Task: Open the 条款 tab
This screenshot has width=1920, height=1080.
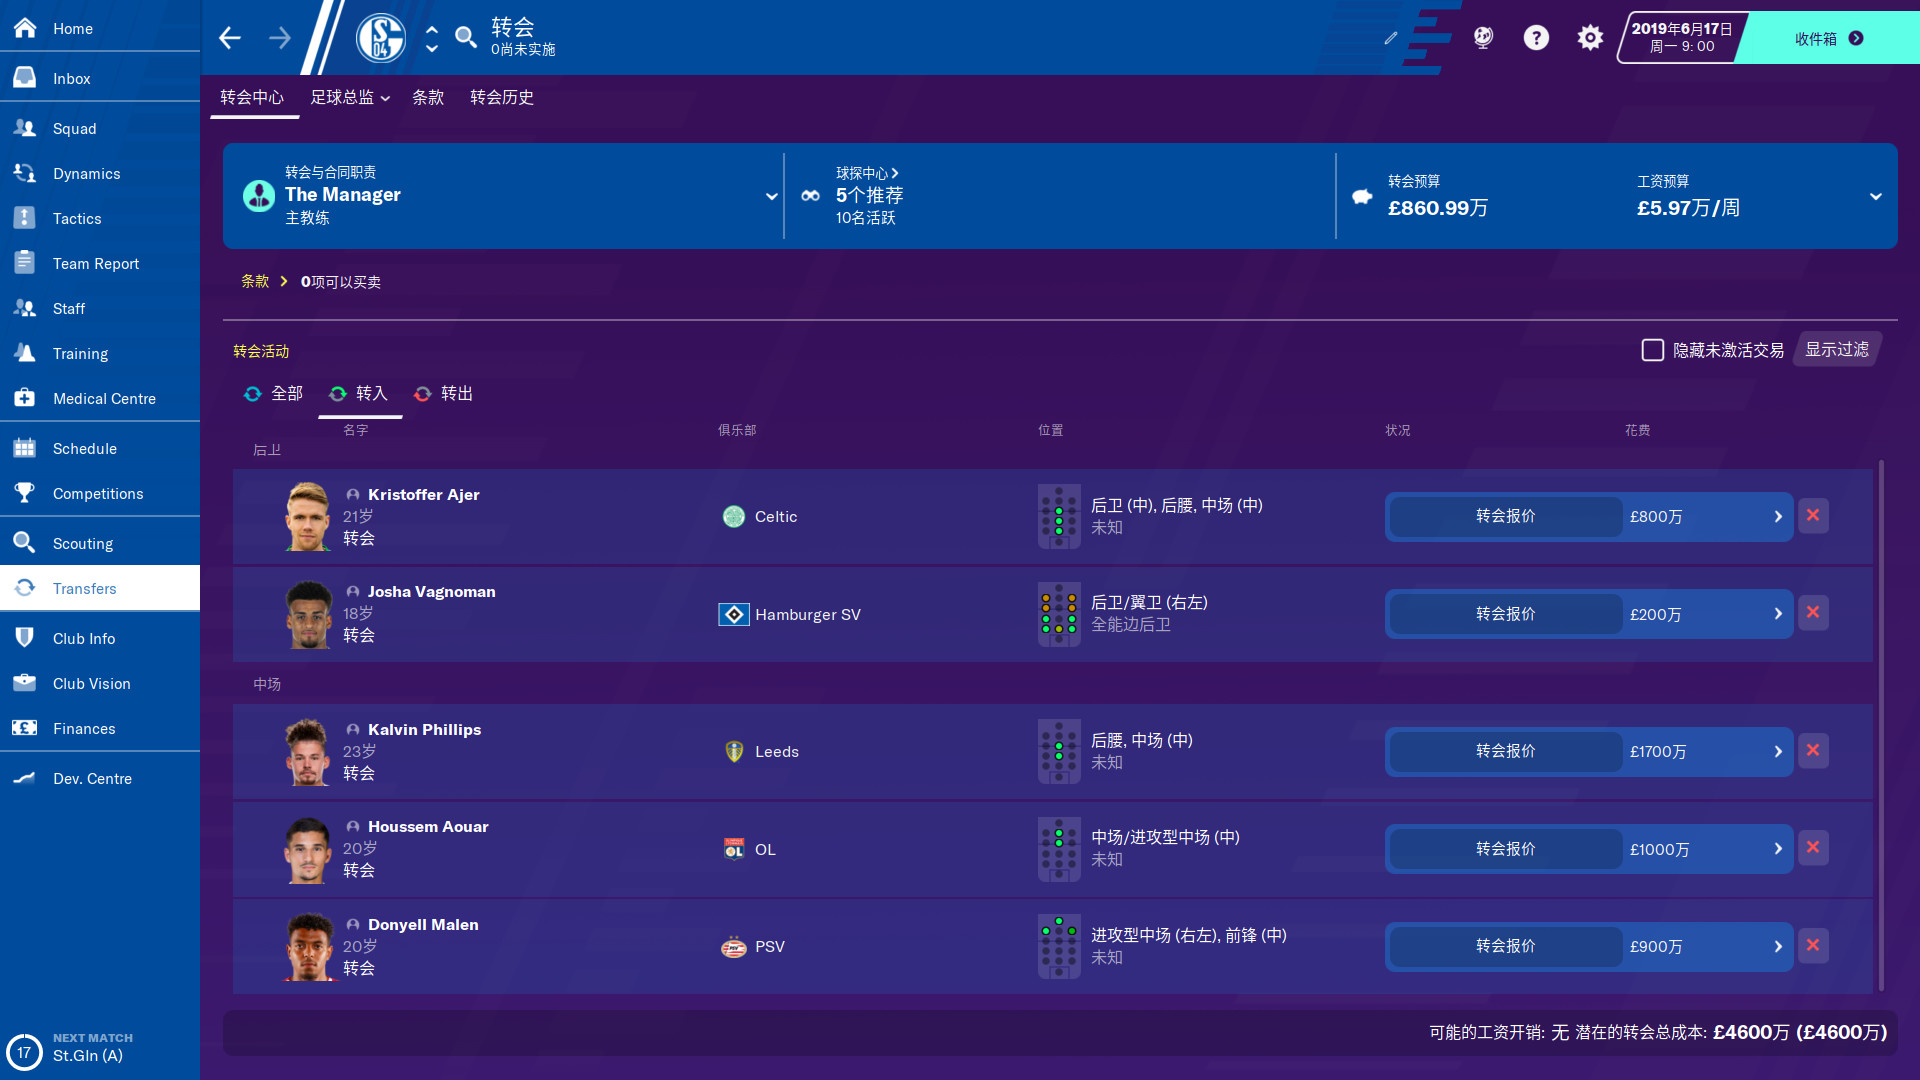Action: click(x=428, y=97)
